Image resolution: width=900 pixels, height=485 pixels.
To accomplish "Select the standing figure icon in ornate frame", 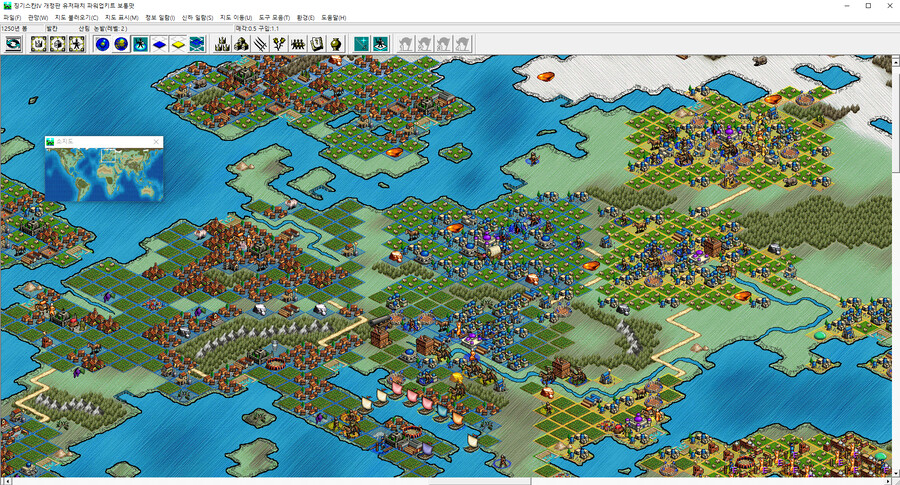I will pos(77,44).
